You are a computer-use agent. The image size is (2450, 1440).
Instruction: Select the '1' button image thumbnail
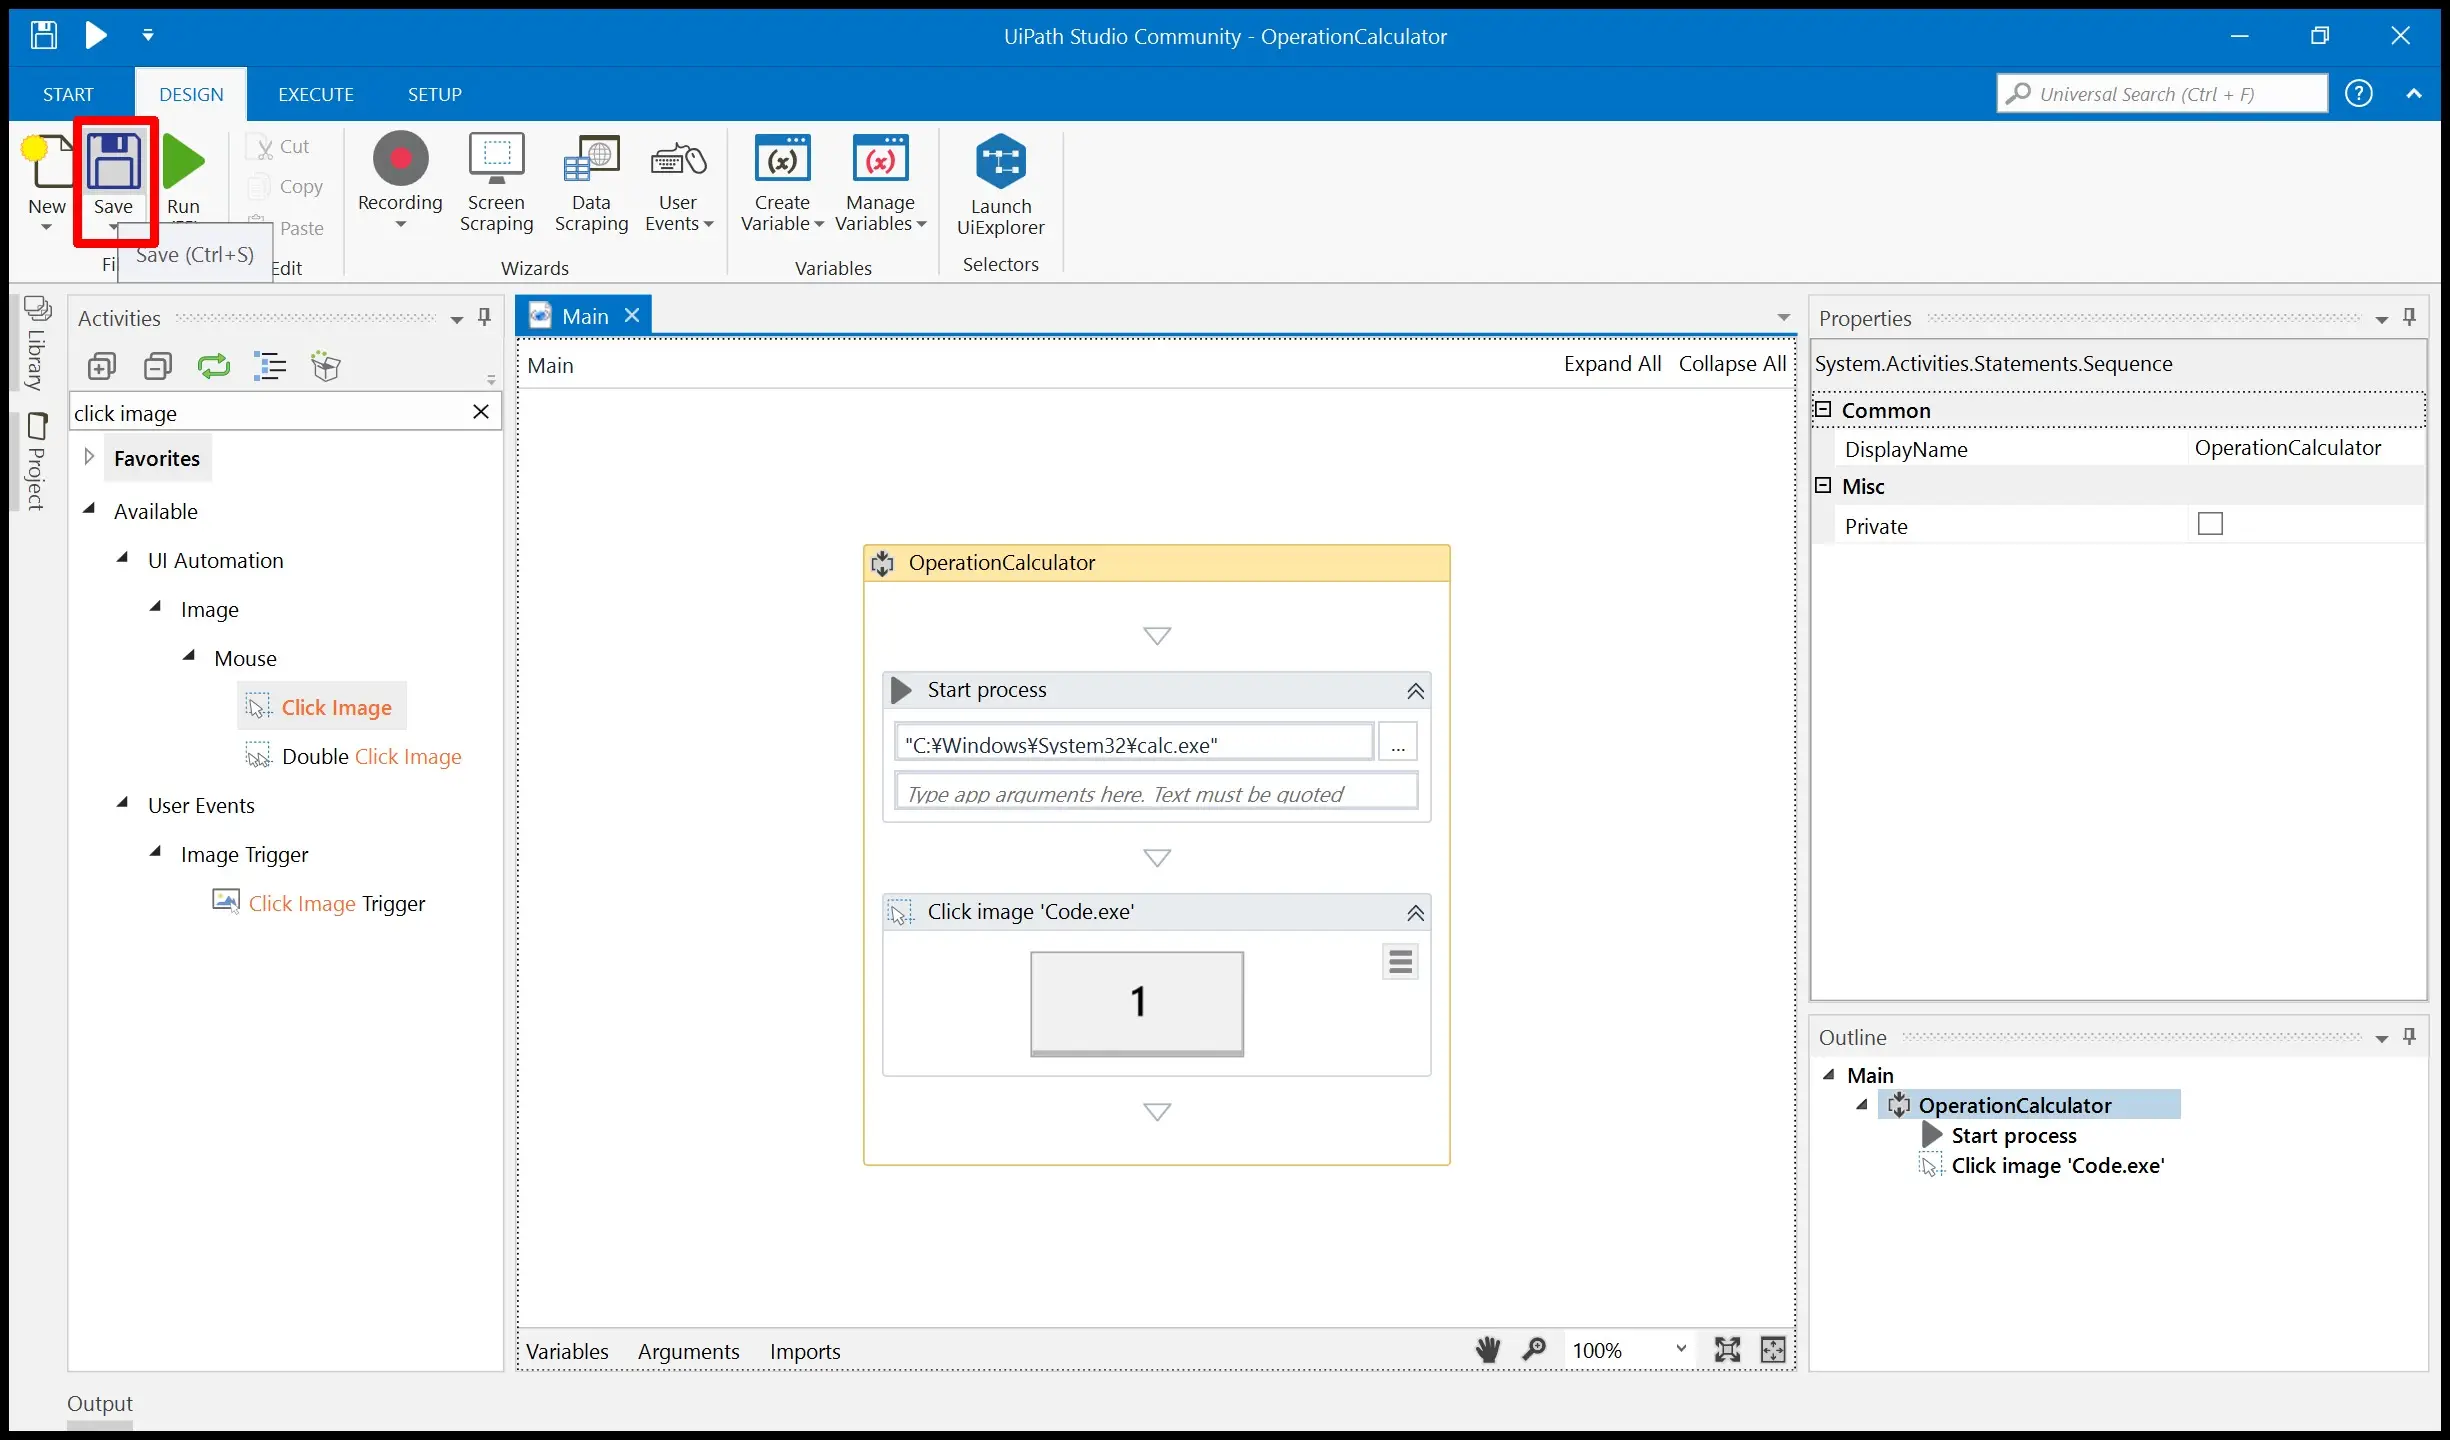(1137, 1003)
